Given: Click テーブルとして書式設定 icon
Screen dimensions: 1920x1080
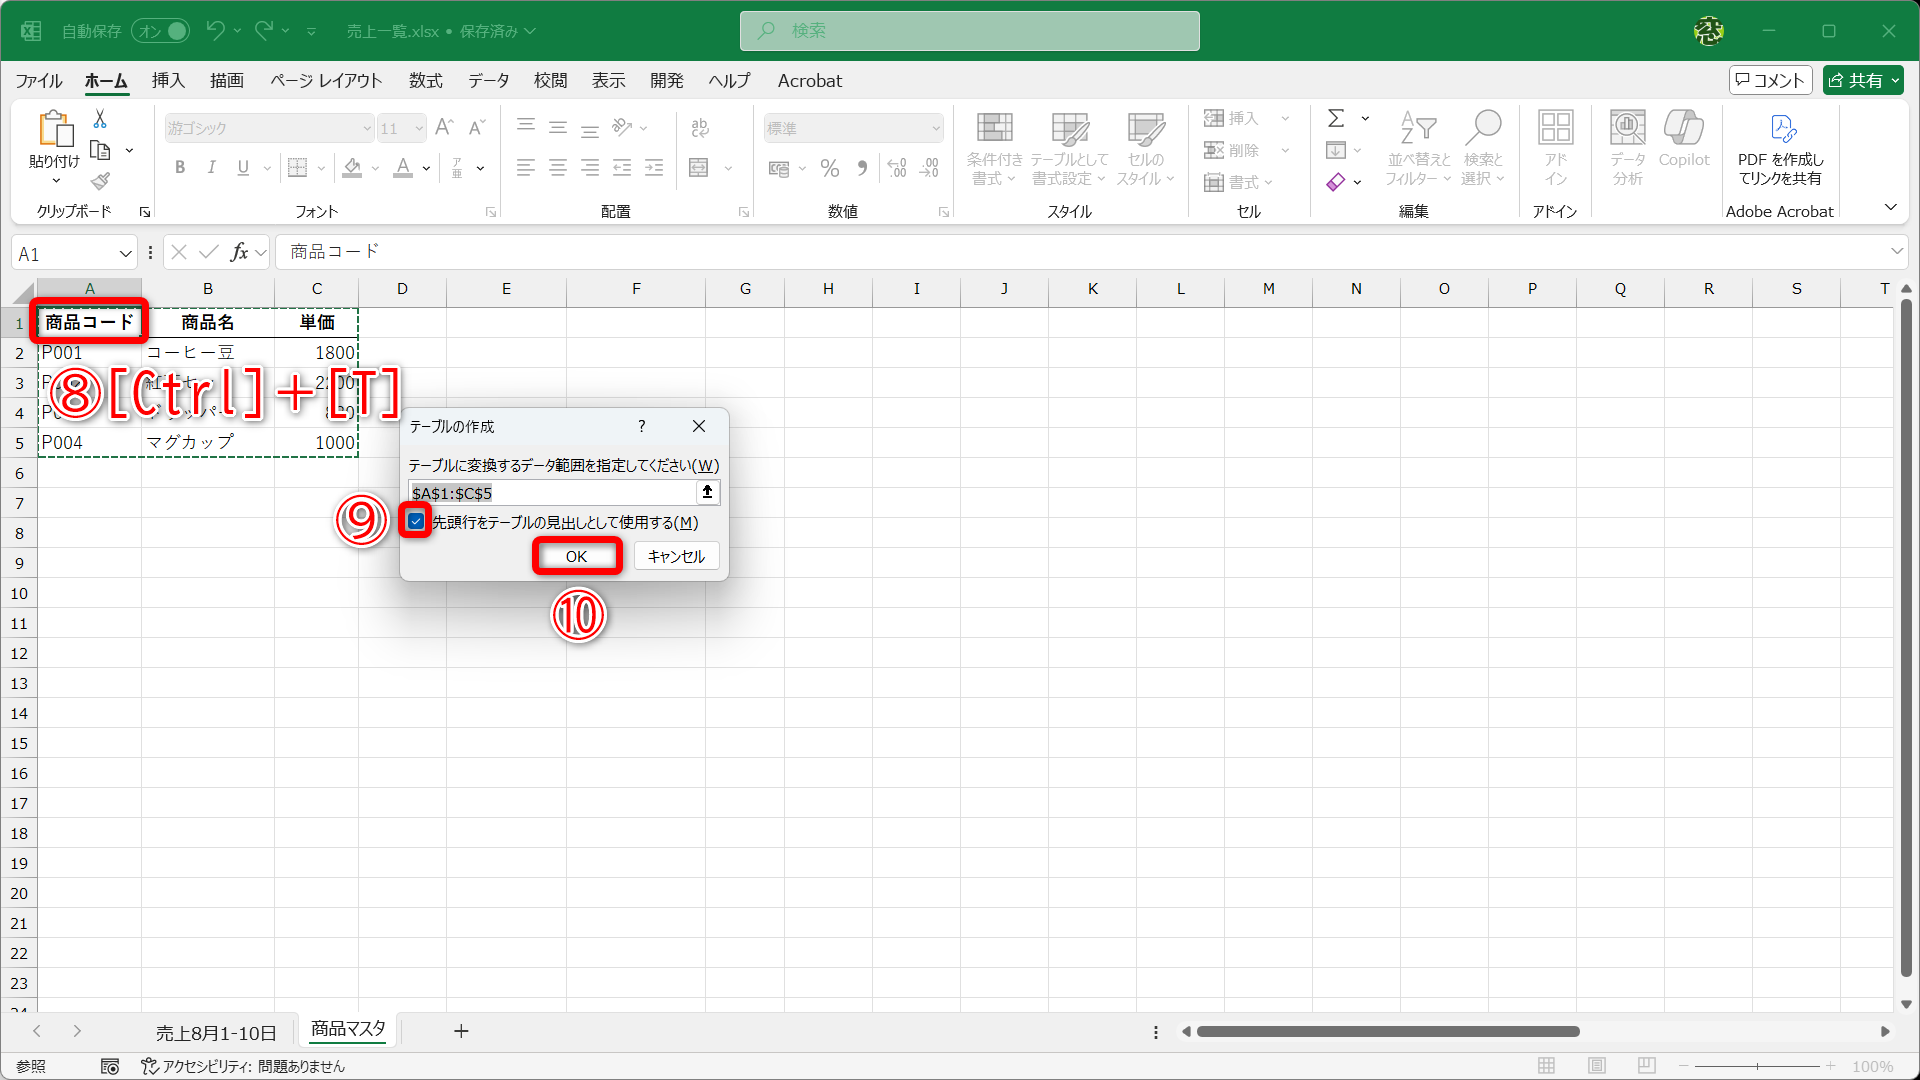Looking at the screenshot, I should (1068, 148).
